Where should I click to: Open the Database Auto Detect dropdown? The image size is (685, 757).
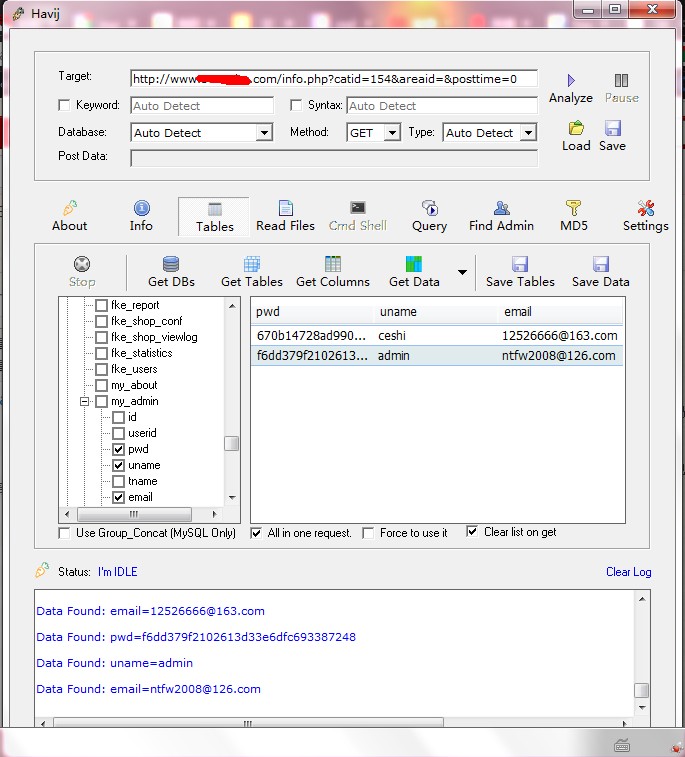coord(264,132)
